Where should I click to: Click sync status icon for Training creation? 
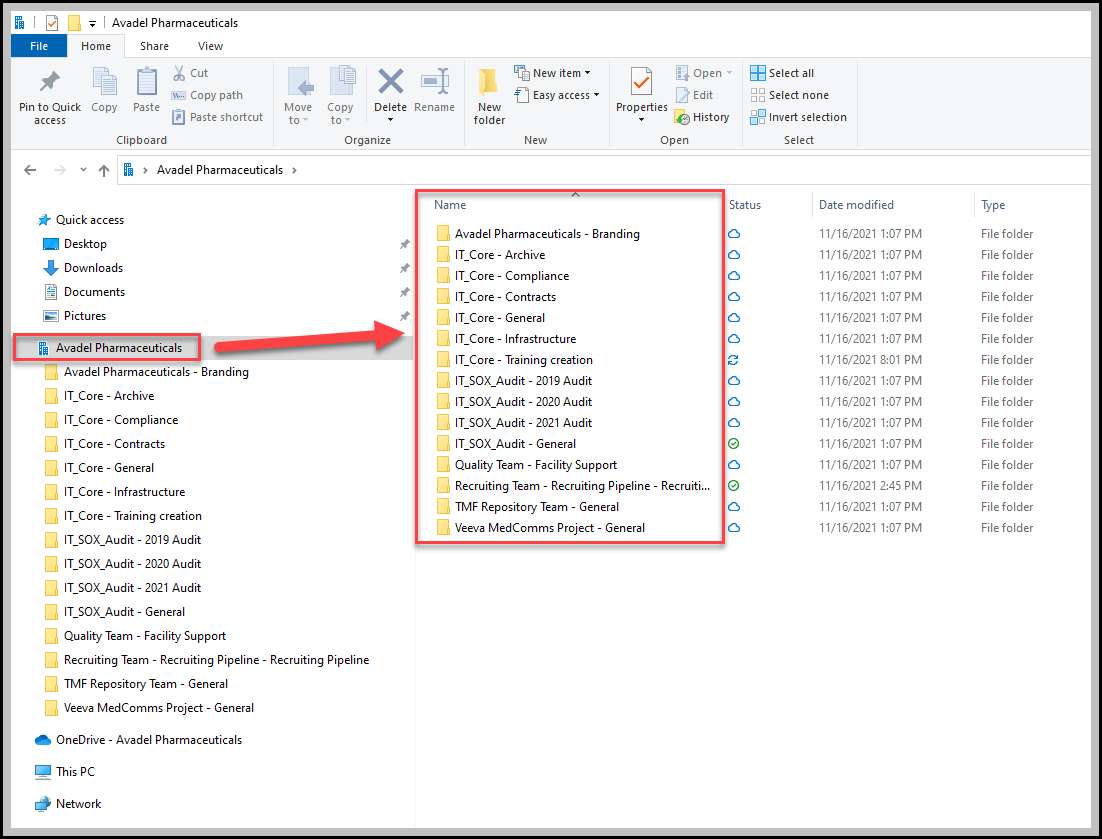coord(733,360)
